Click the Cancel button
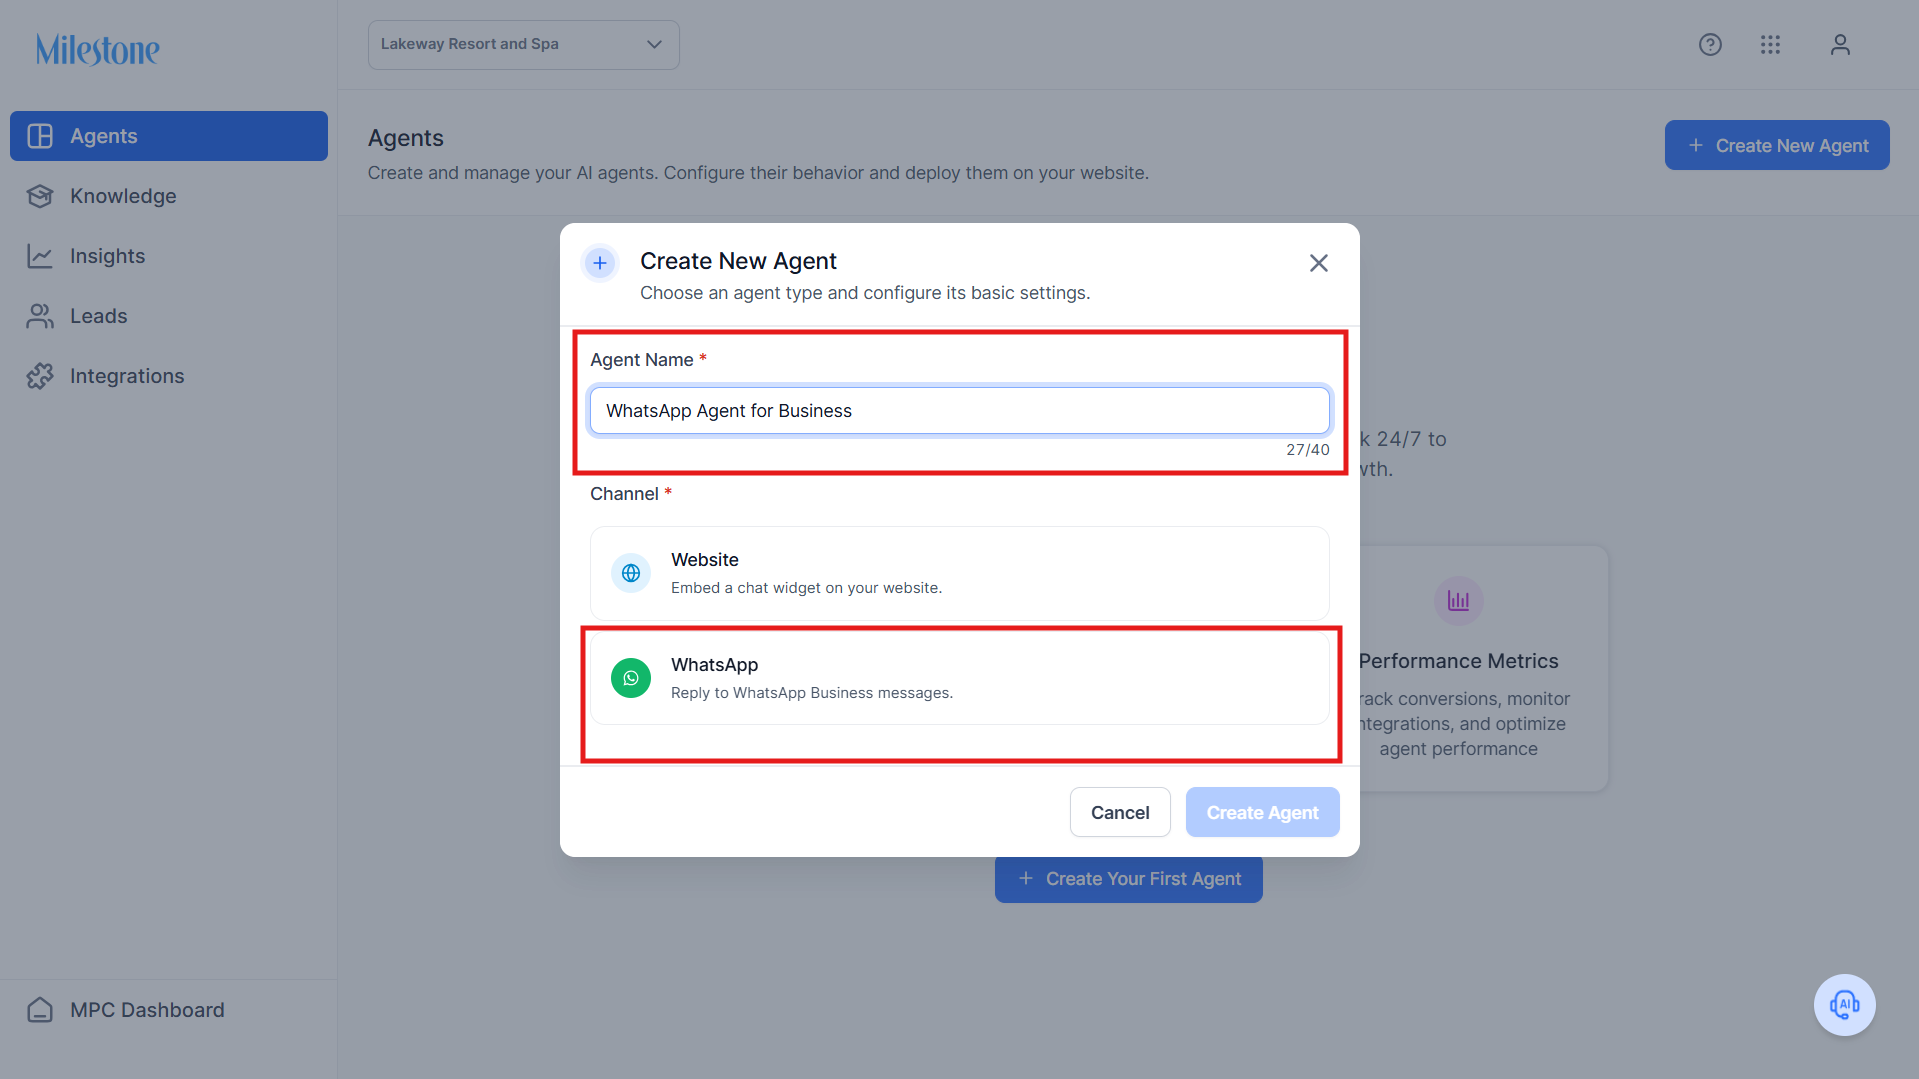 tap(1120, 812)
